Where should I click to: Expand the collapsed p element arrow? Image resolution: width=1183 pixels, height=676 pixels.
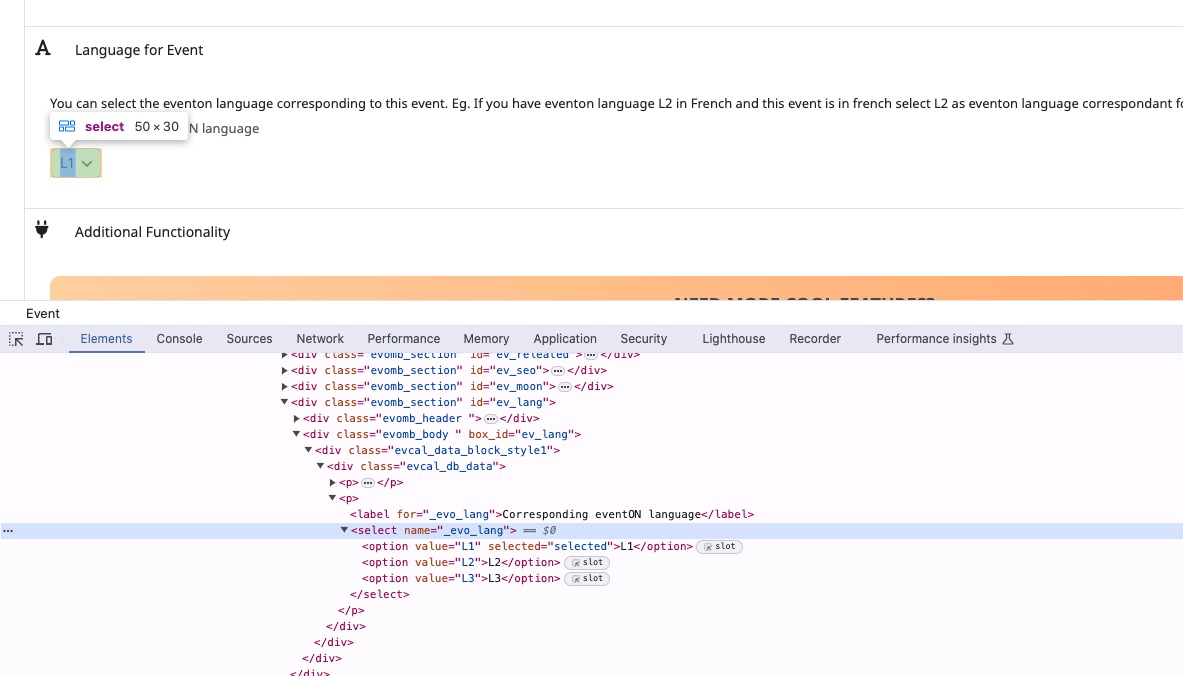pos(333,483)
